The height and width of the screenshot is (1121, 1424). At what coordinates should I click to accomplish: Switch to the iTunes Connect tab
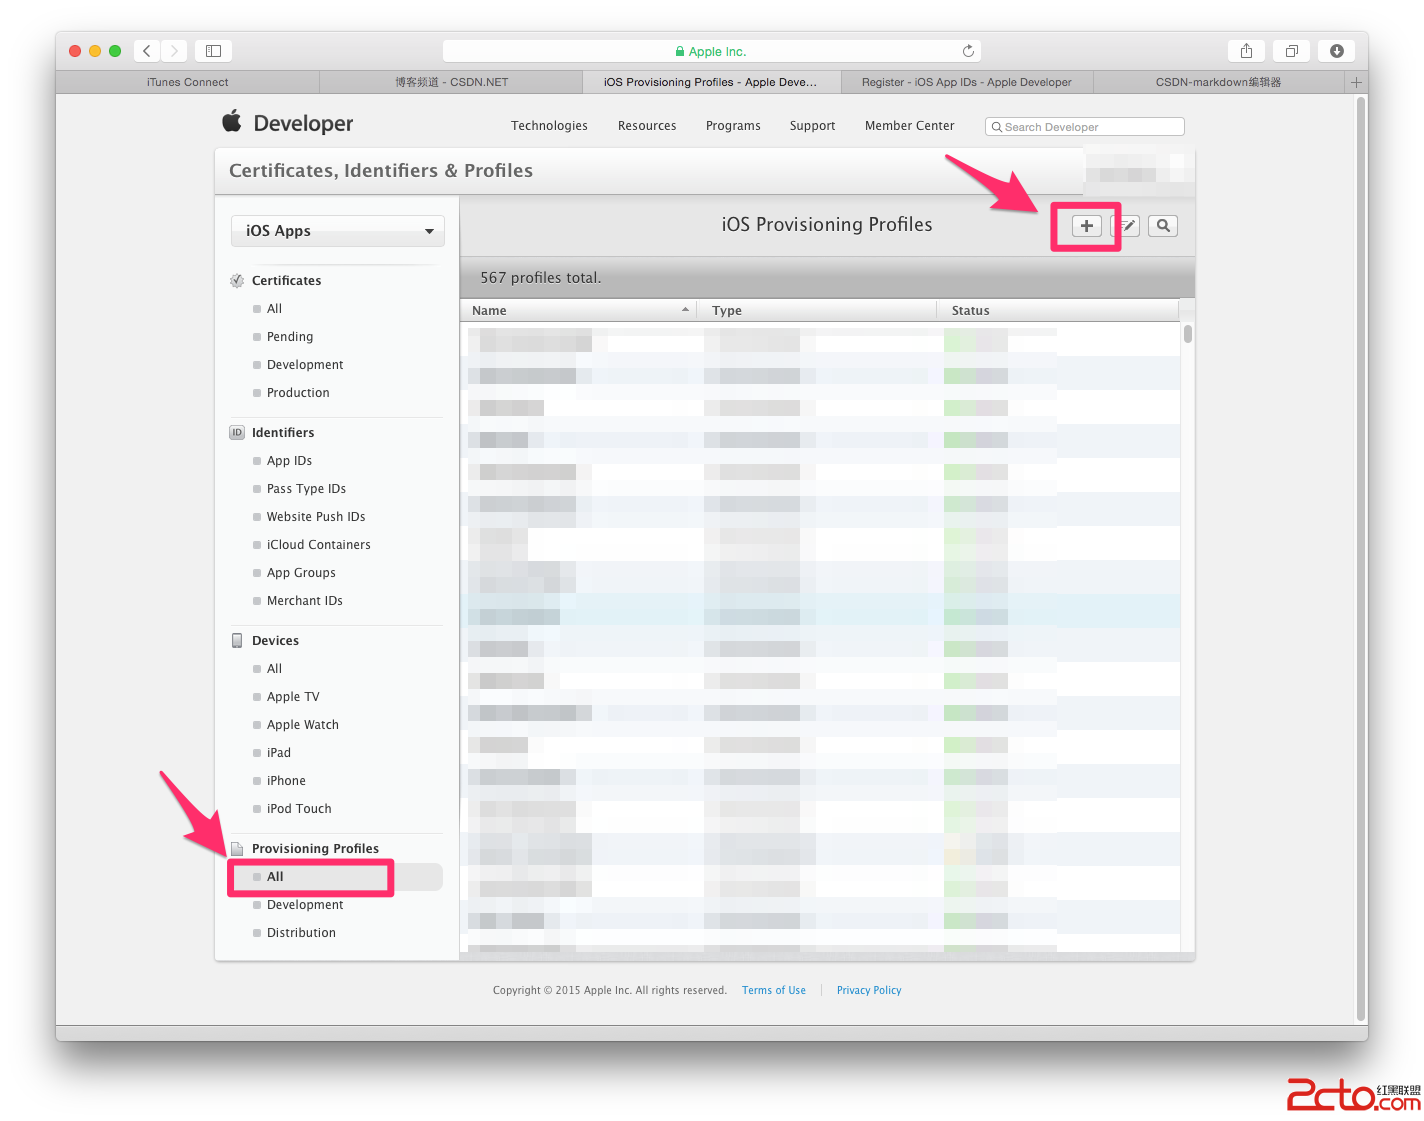(187, 82)
